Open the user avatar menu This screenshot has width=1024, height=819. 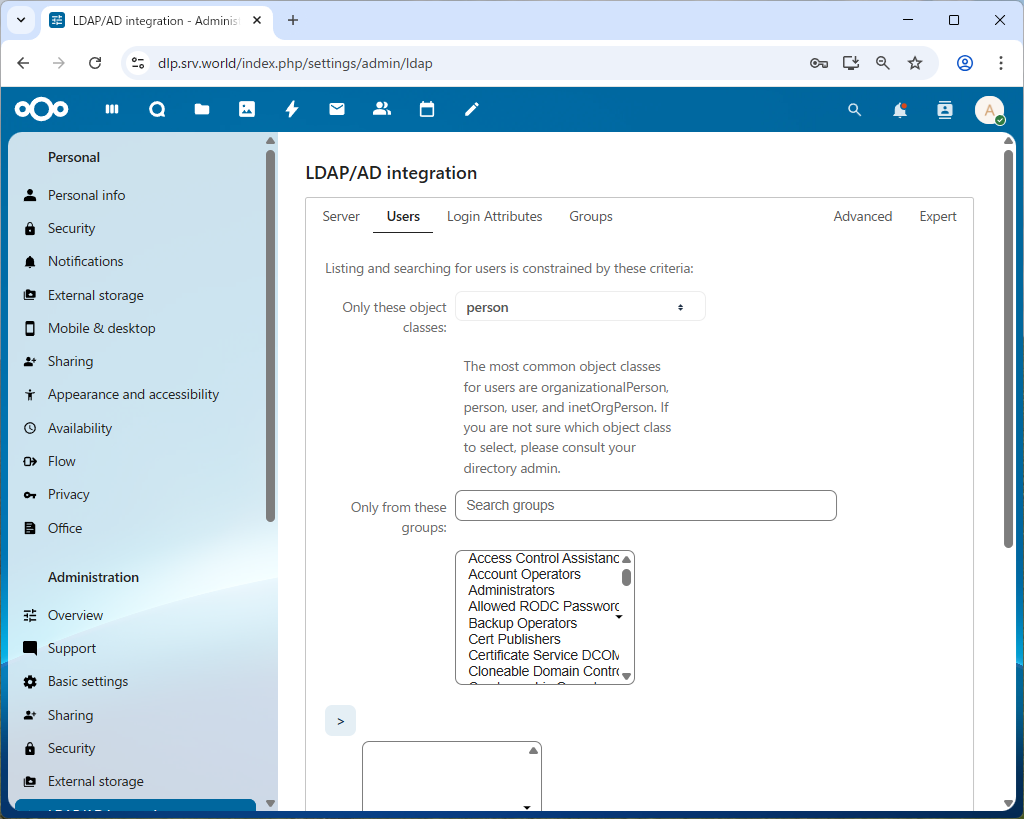pyautogui.click(x=989, y=110)
